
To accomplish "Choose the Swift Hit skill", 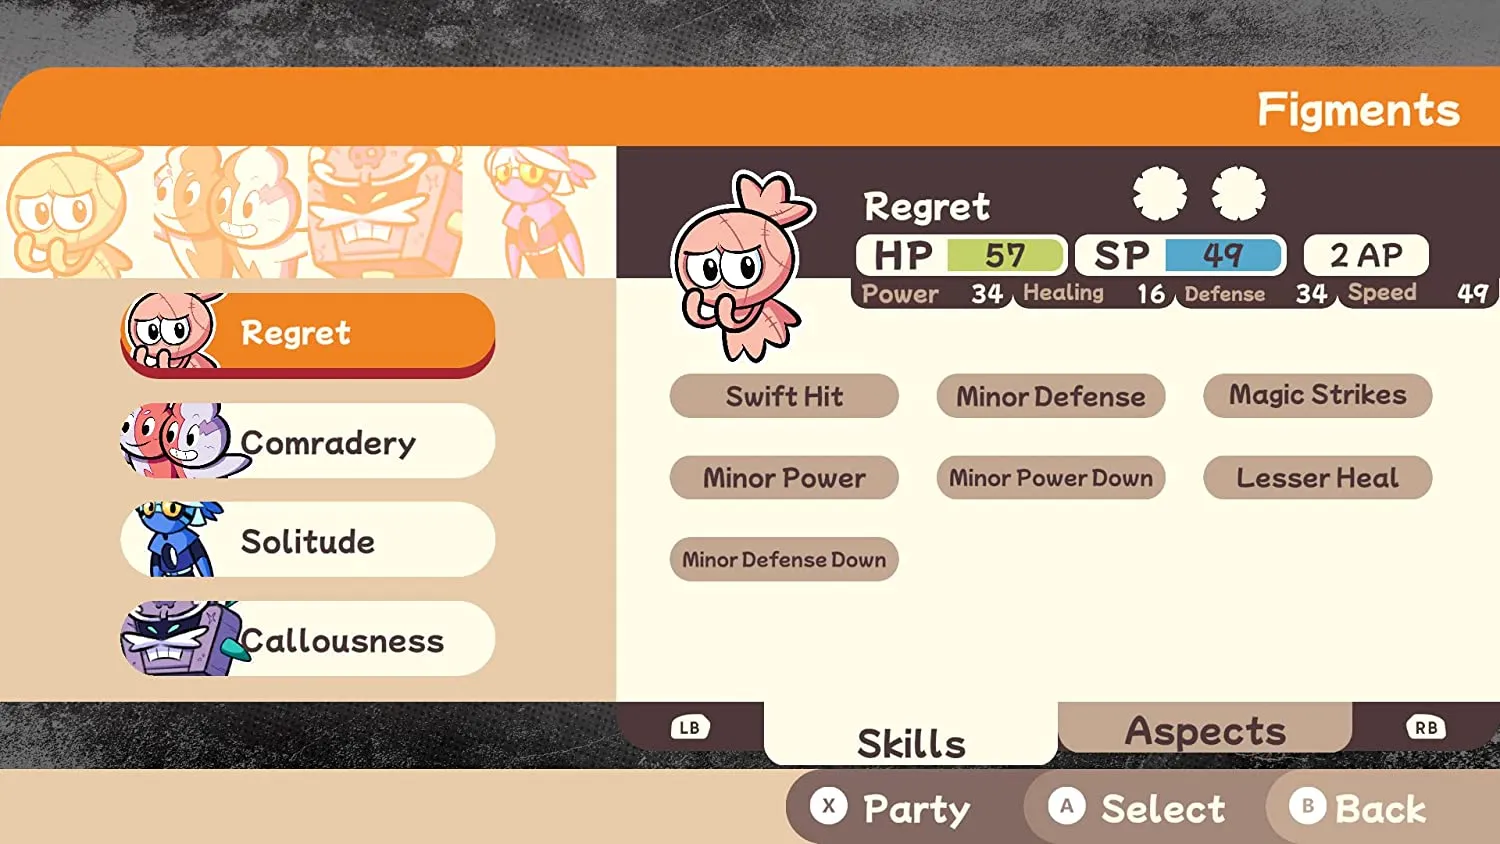I will coord(784,396).
